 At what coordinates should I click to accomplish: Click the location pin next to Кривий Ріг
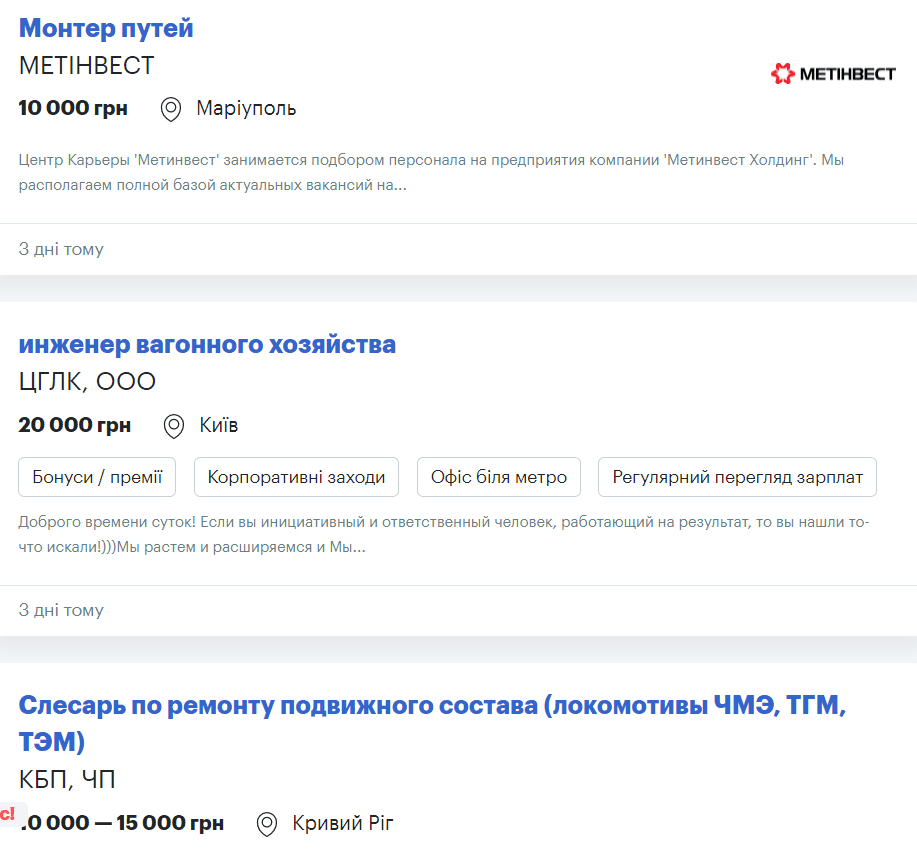pyautogui.click(x=266, y=824)
